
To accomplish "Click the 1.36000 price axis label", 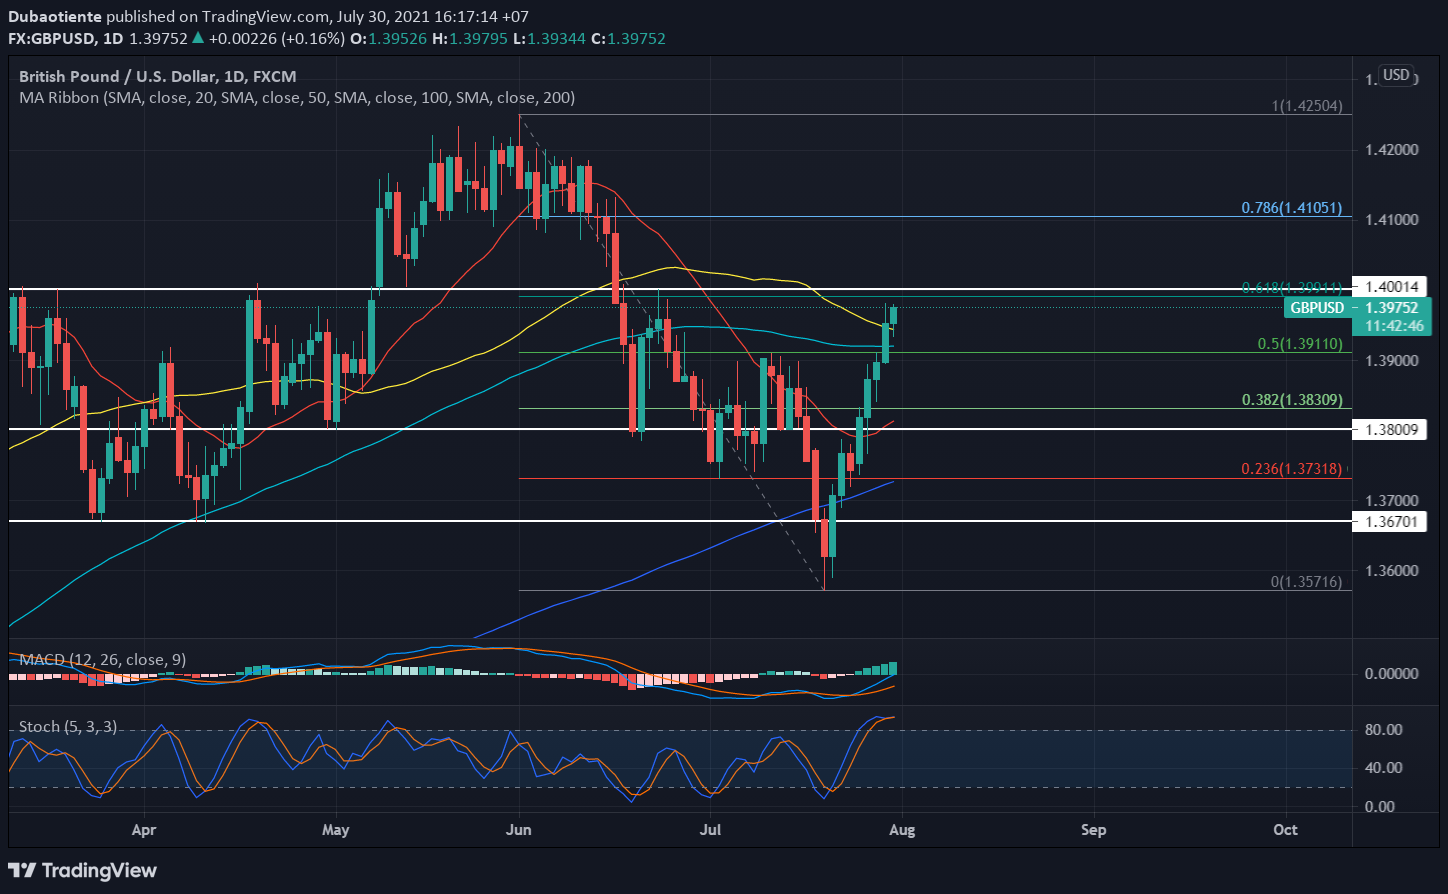I will pos(1391,571).
